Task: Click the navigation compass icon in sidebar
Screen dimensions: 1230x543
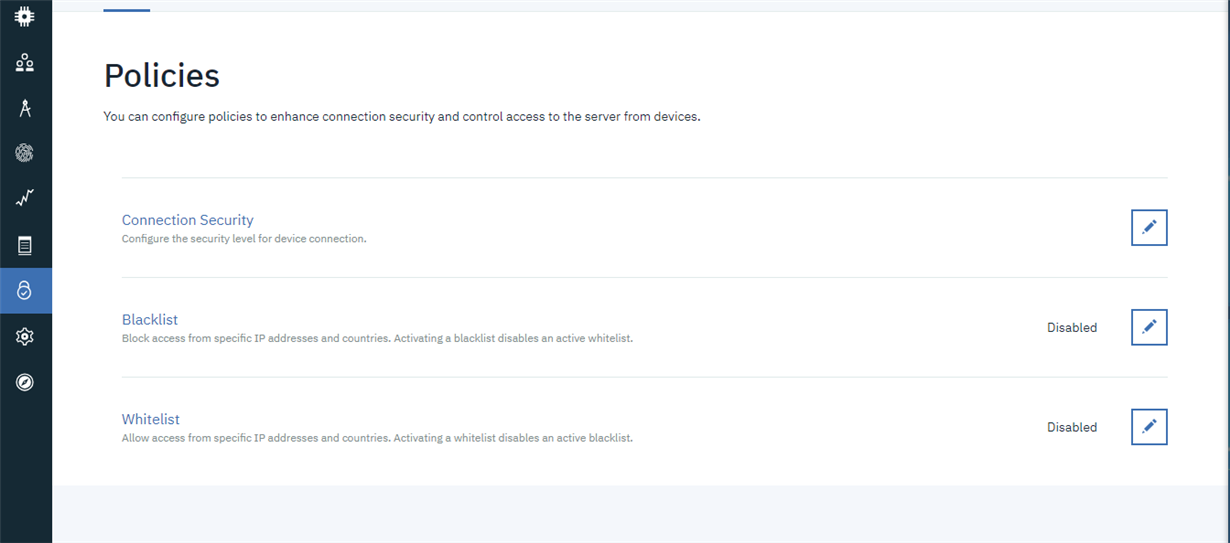Action: [x=25, y=382]
